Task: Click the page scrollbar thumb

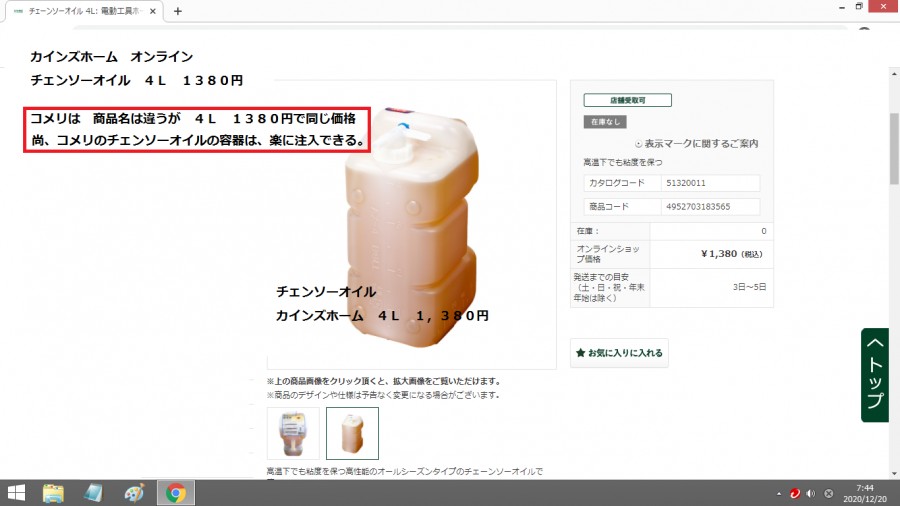Action: pos(894,149)
